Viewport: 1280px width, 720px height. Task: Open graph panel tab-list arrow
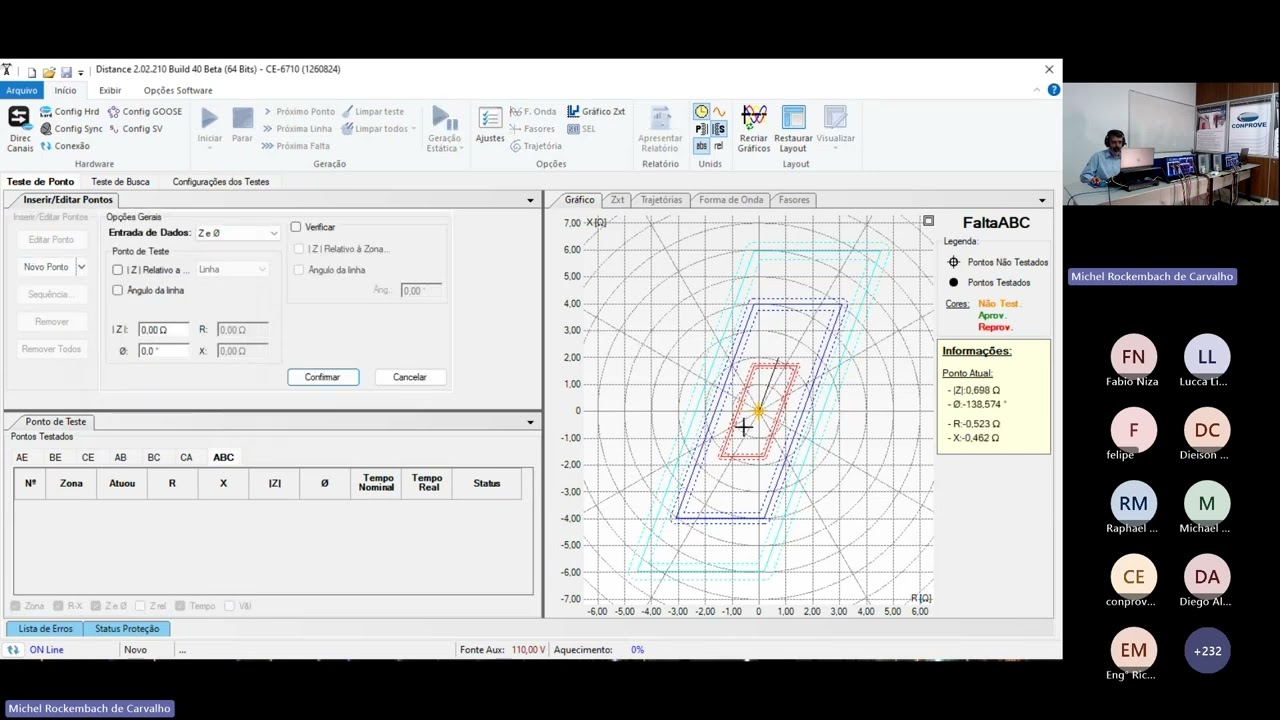(x=1042, y=200)
